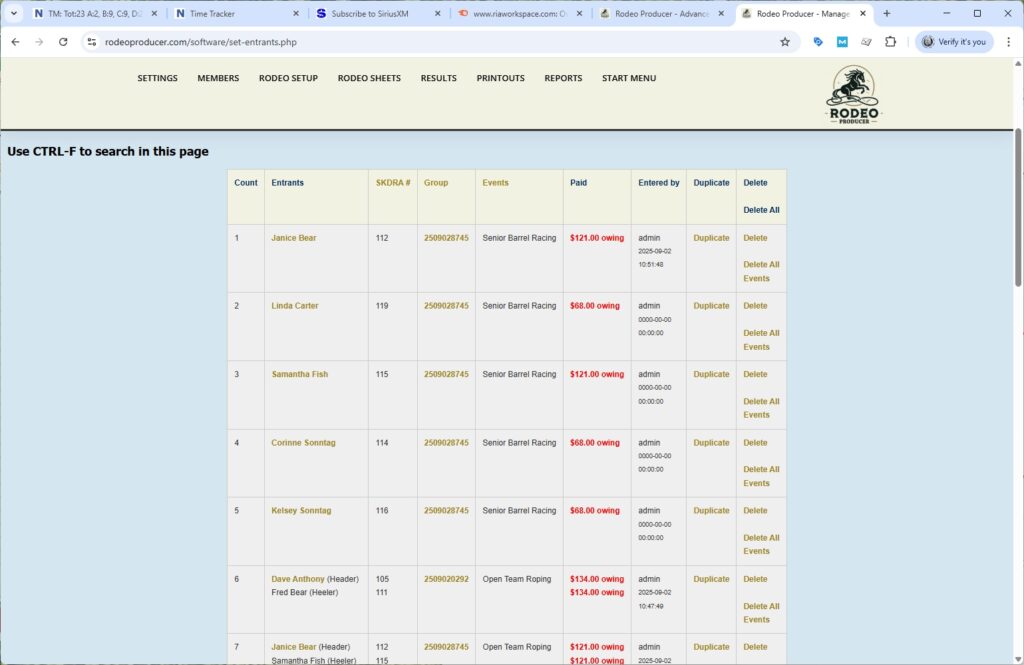Toggle the bookmark star for this page
1024x665 pixels.
pos(784,43)
